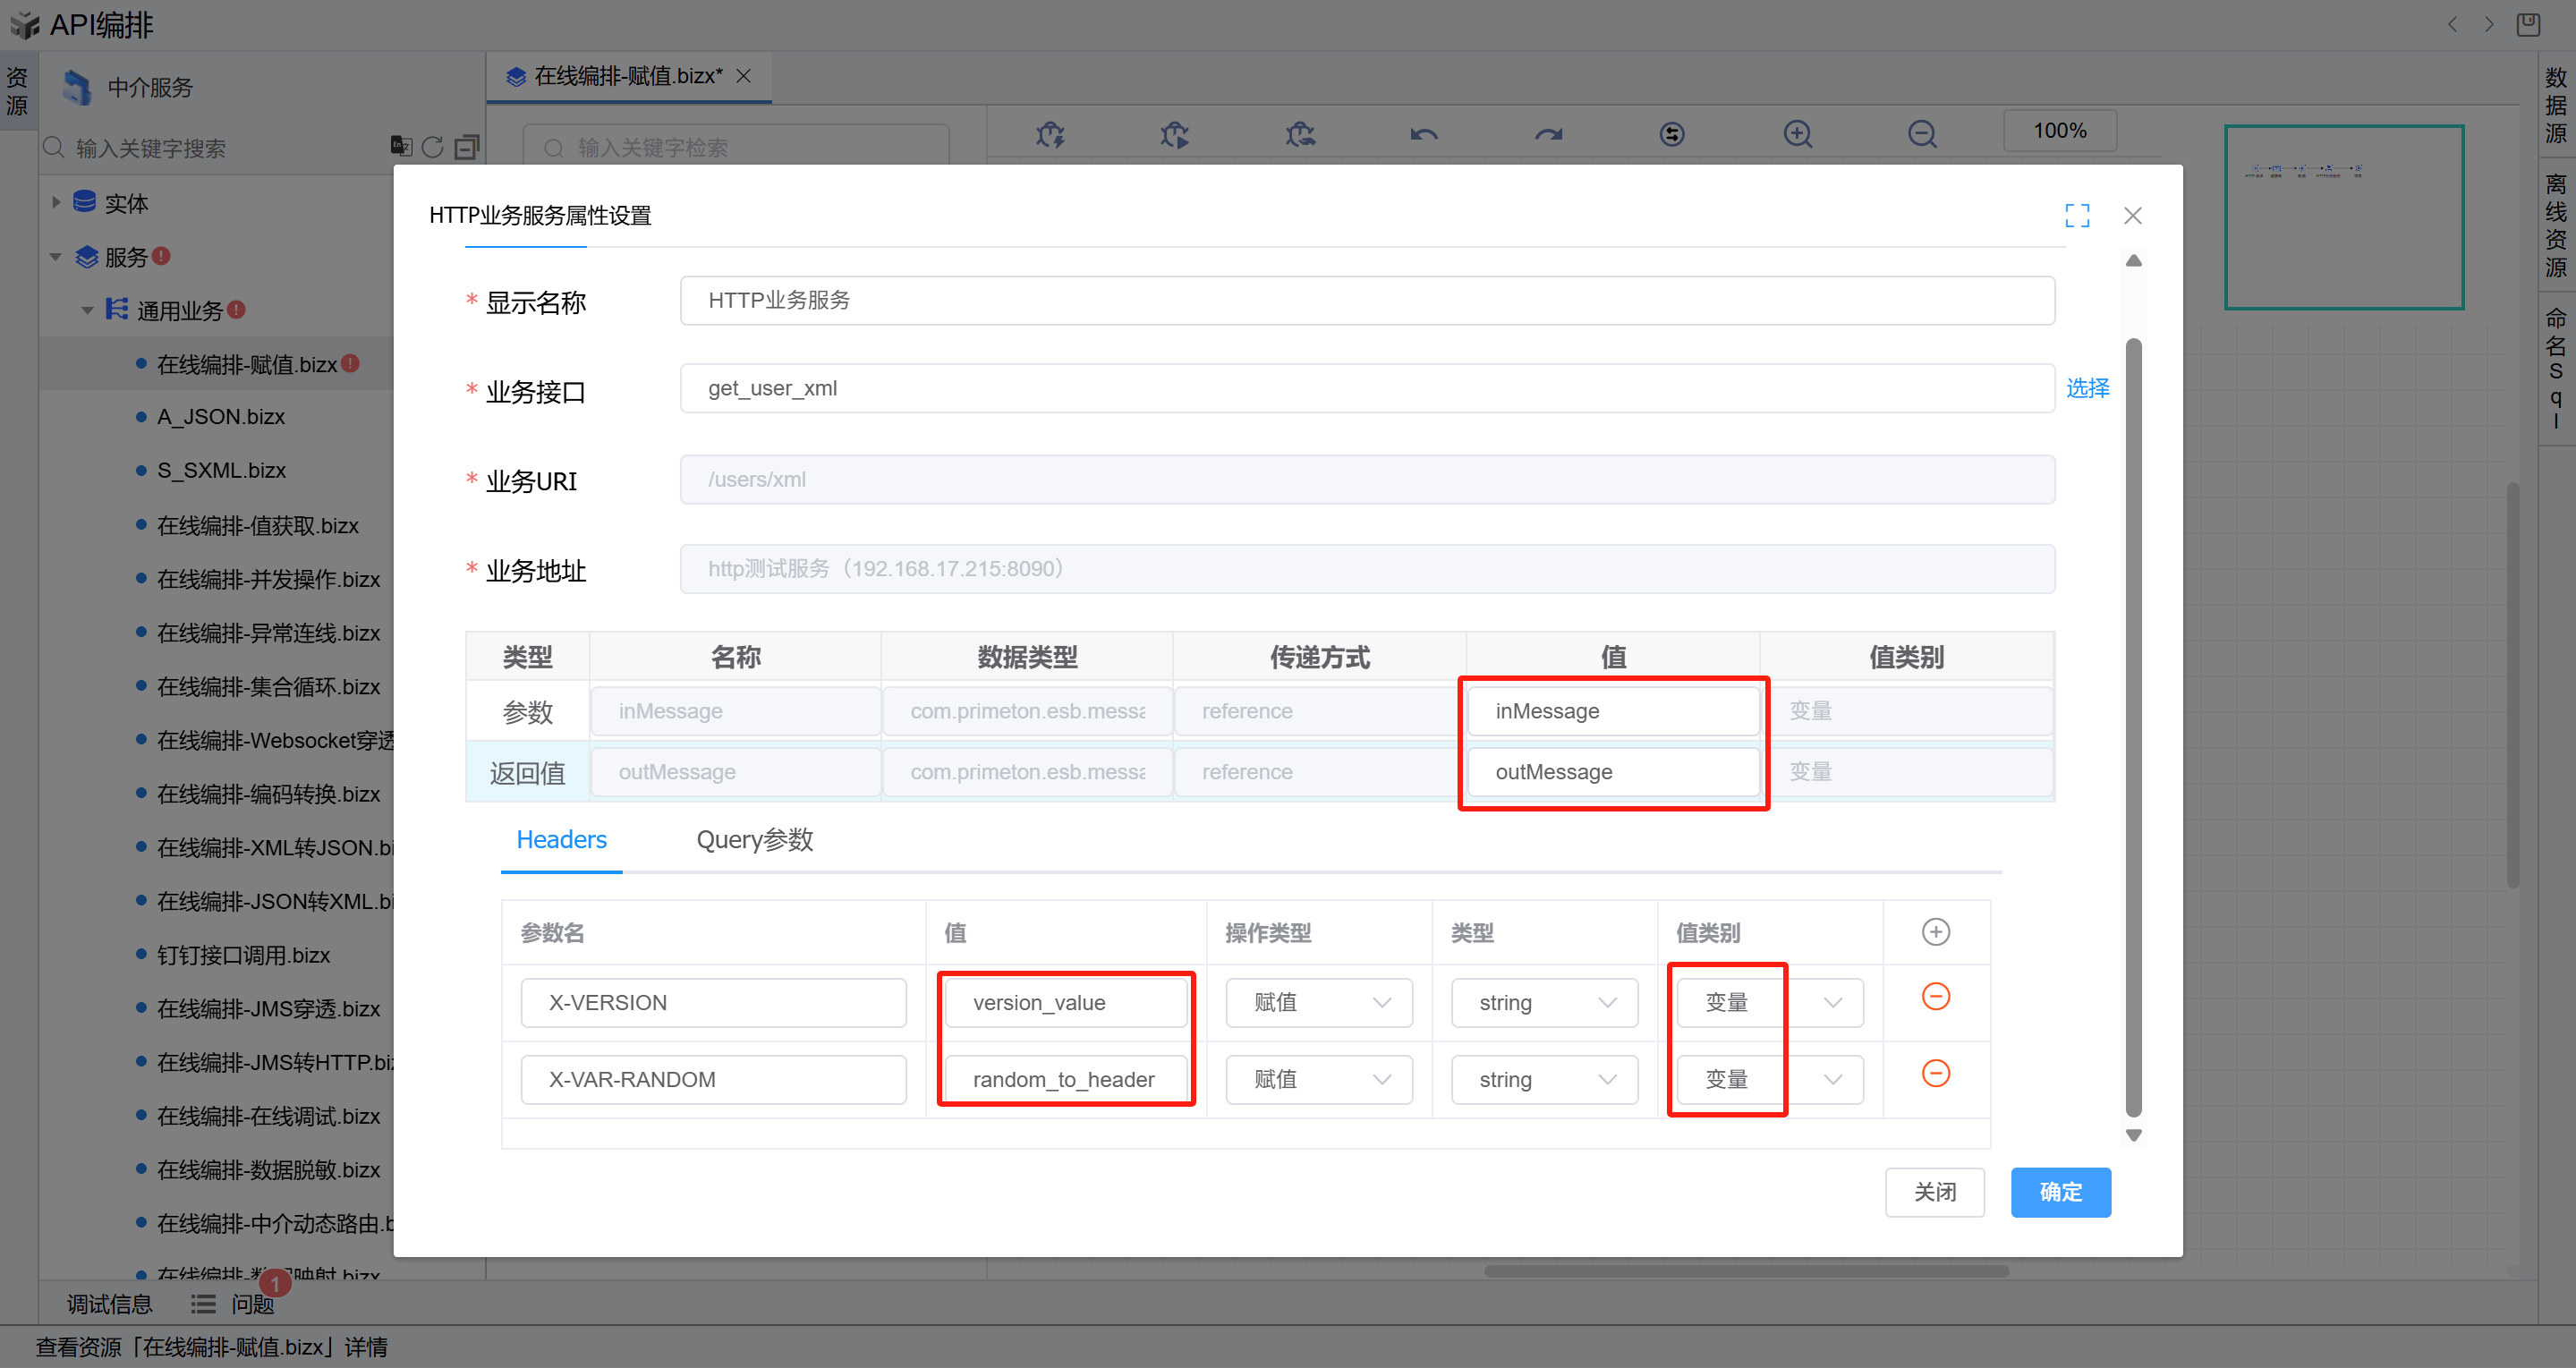Screen dimensions: 2576x1368
Task: Click the version_value input field
Action: (x=1065, y=1002)
